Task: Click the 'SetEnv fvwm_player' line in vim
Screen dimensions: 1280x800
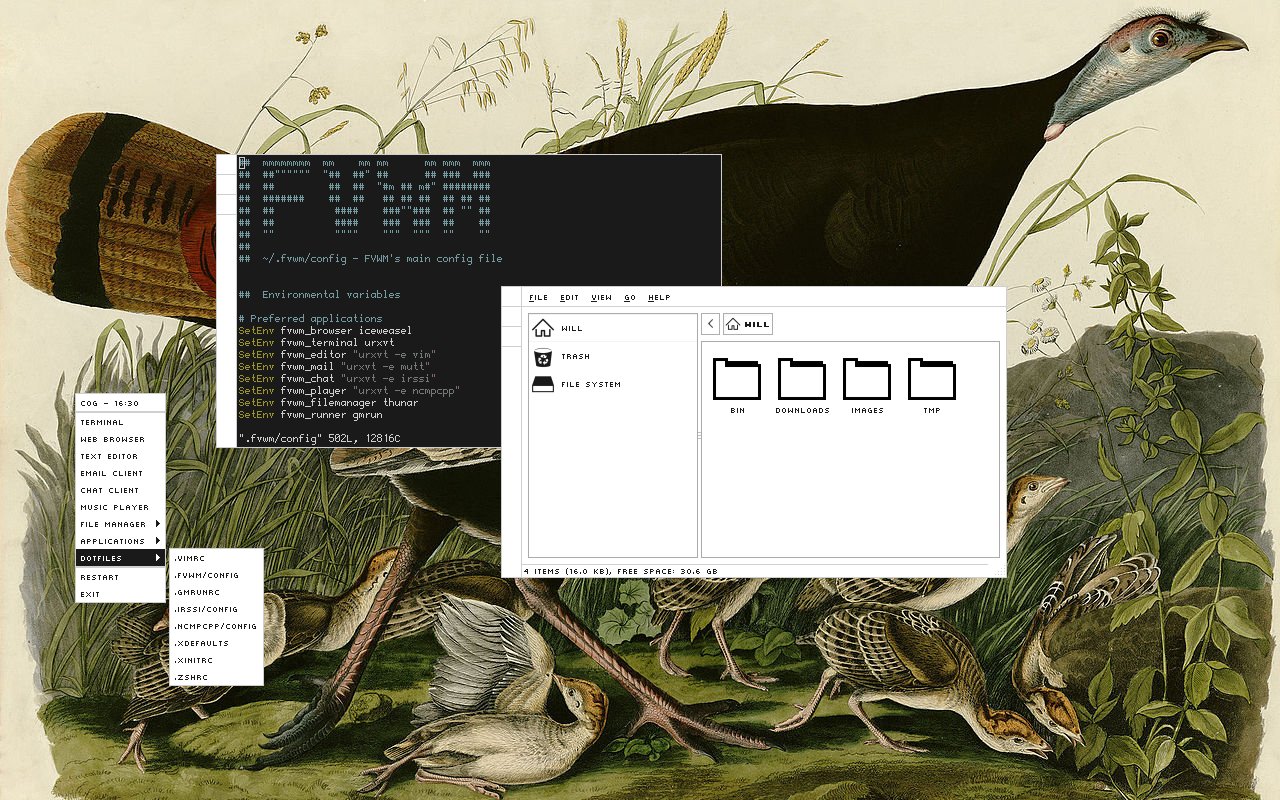Action: [349, 390]
